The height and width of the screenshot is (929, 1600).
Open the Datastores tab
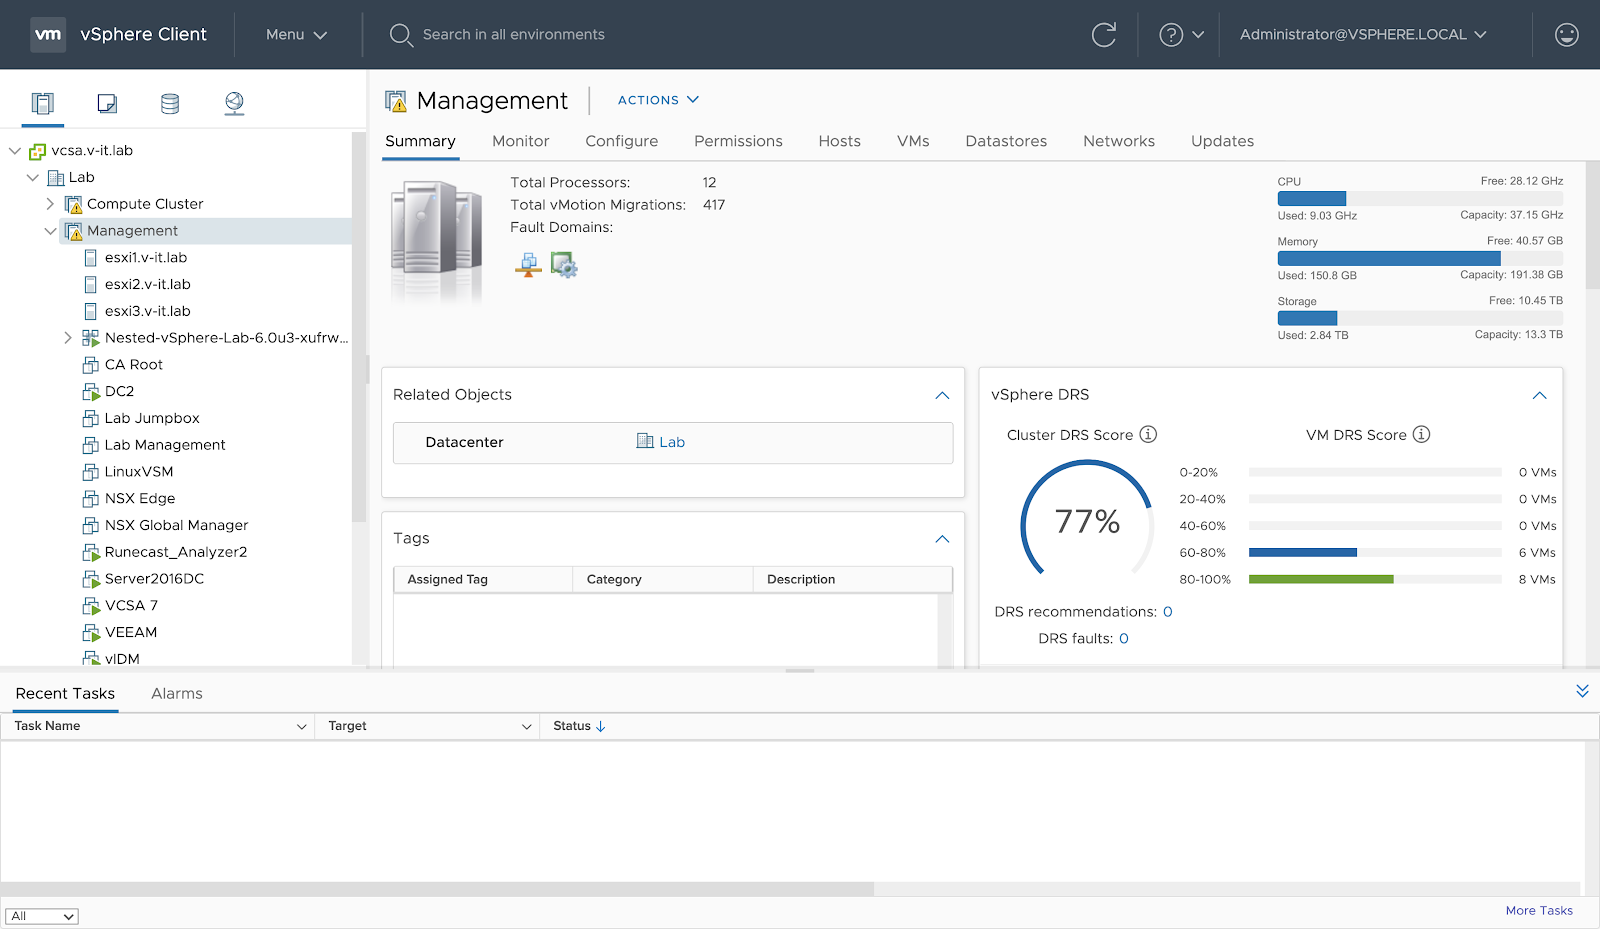1006,141
